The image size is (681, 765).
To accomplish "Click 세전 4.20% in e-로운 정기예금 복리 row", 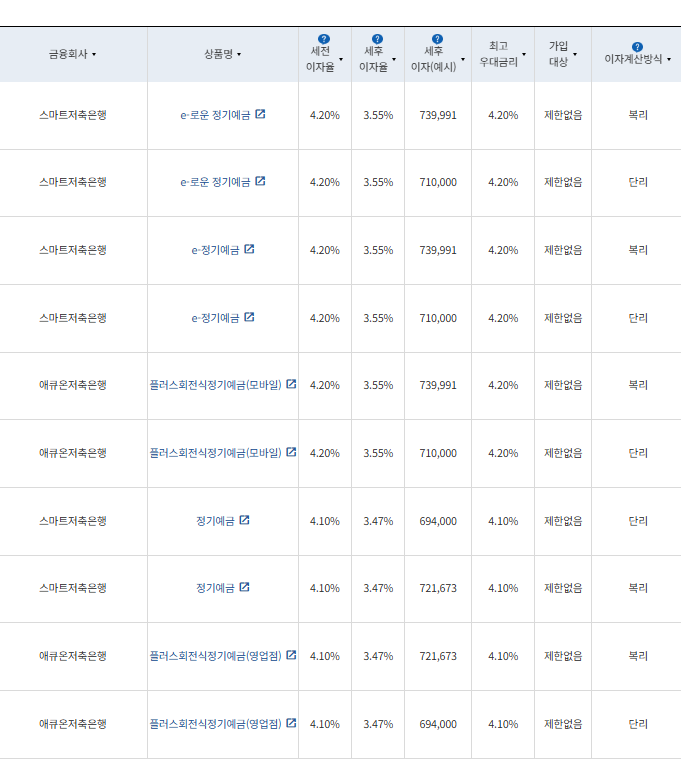I will tap(324, 115).
